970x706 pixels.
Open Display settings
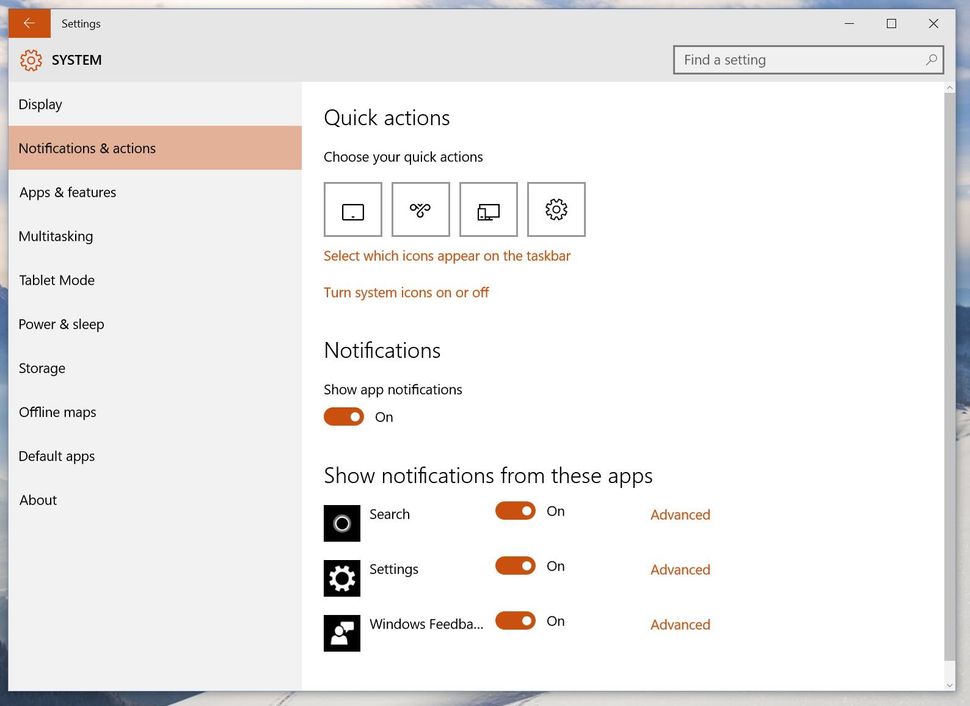tap(40, 104)
